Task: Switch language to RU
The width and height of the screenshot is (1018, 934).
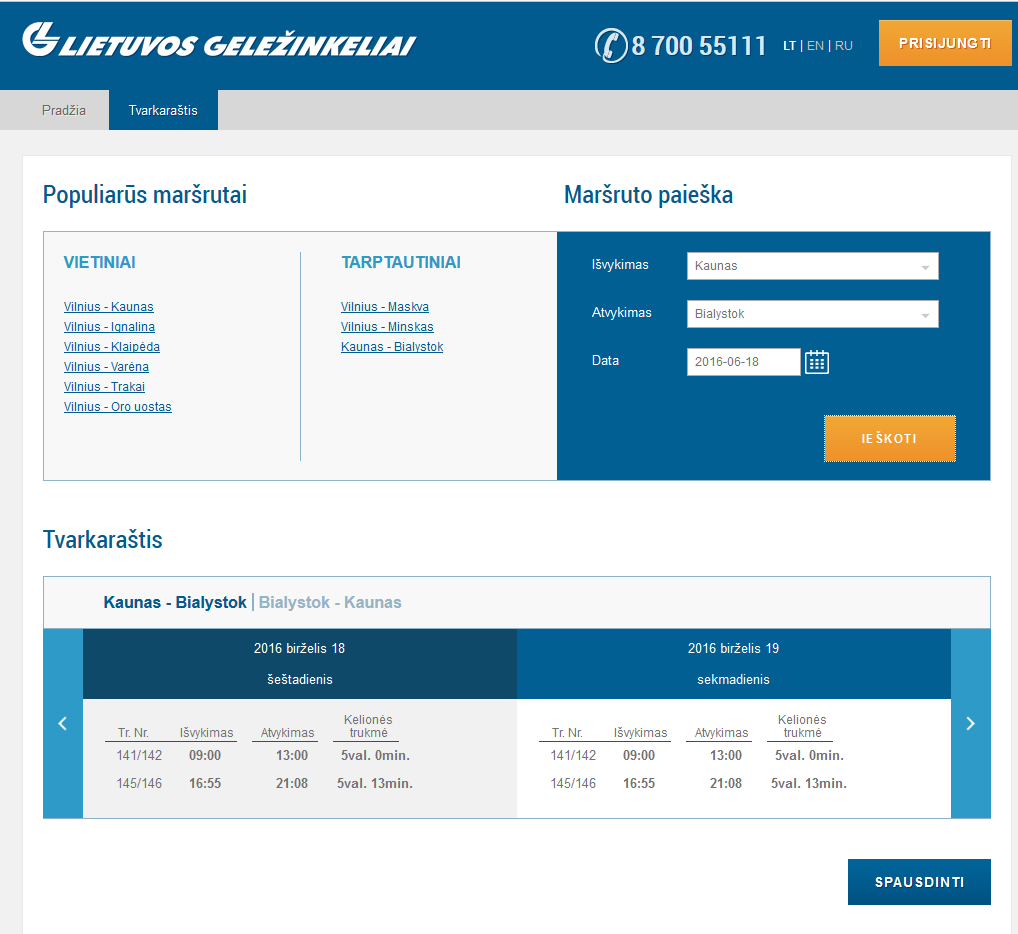Action: click(844, 46)
